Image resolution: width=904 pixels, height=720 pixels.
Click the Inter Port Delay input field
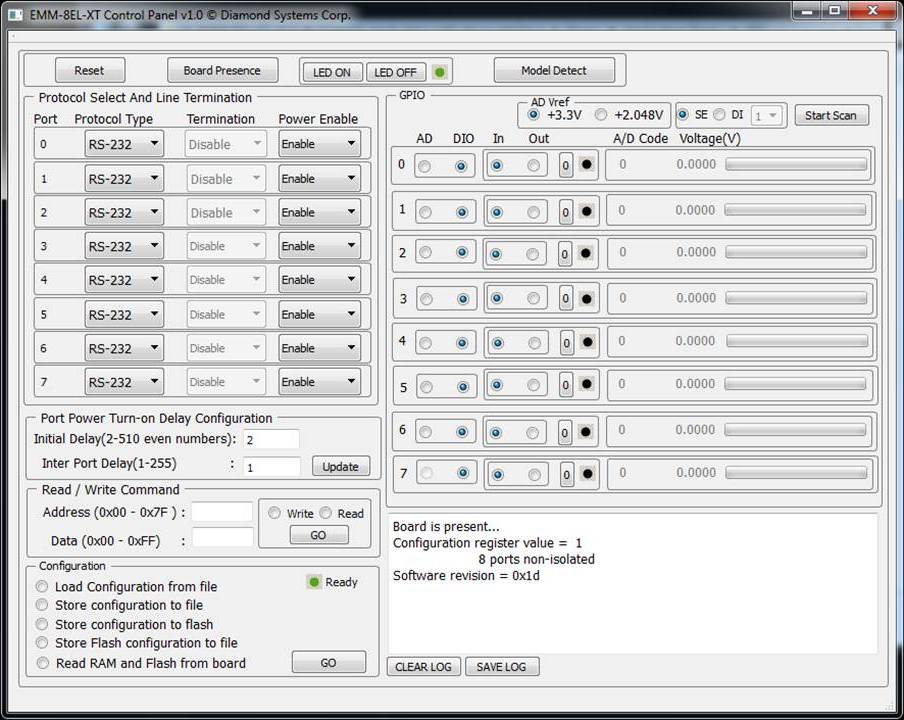coord(272,466)
